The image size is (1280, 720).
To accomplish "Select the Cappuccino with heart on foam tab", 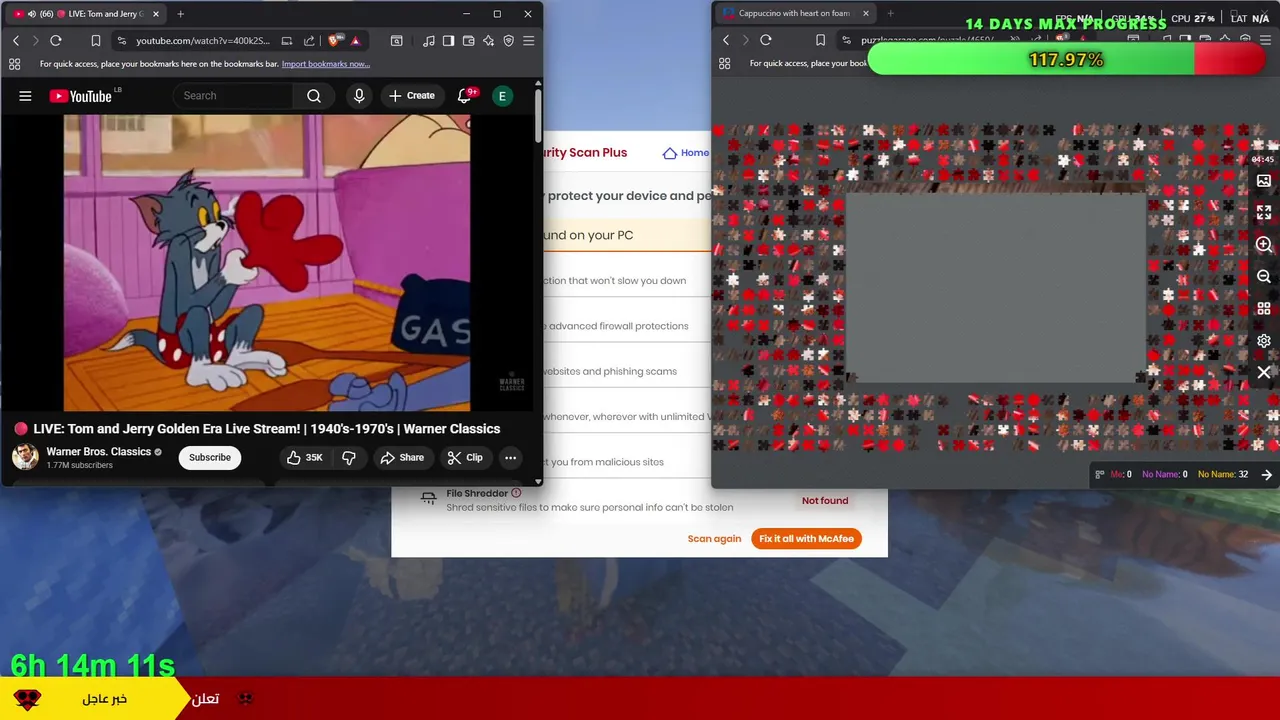I will [x=794, y=14].
